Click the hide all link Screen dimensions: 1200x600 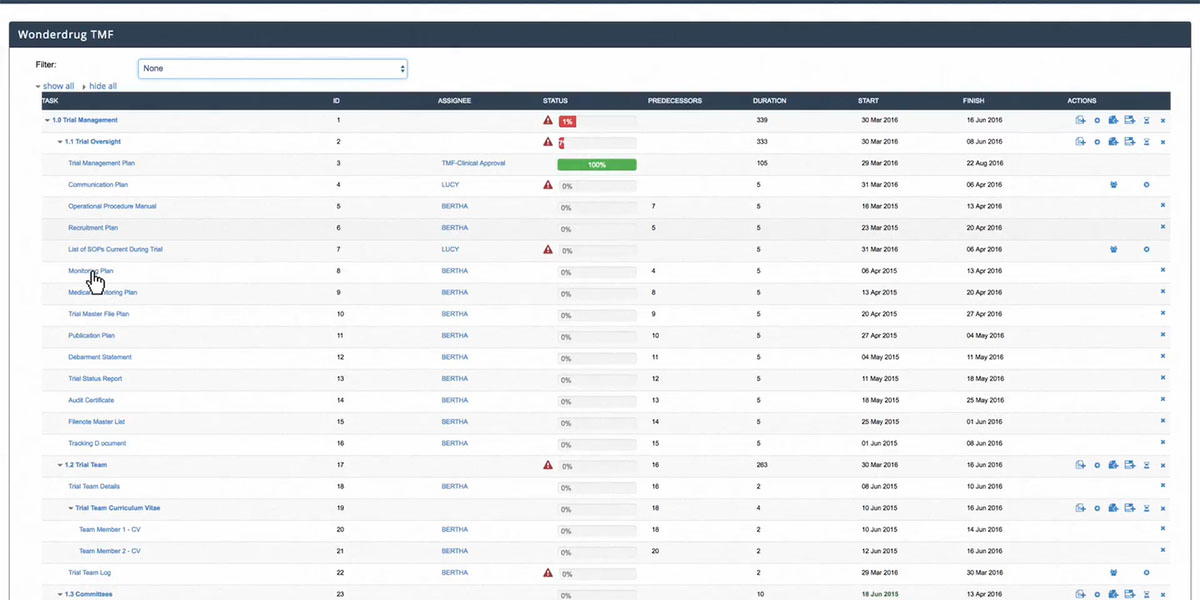102,86
